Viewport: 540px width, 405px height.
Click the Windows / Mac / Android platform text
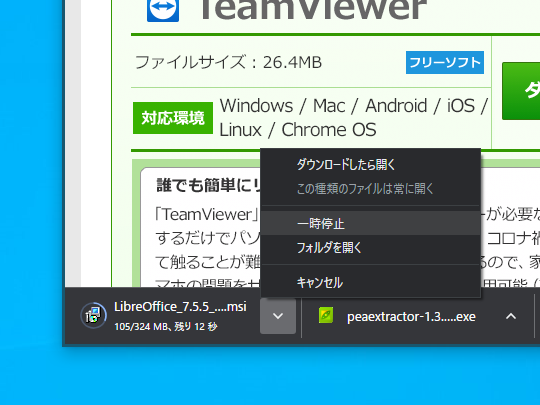click(354, 106)
